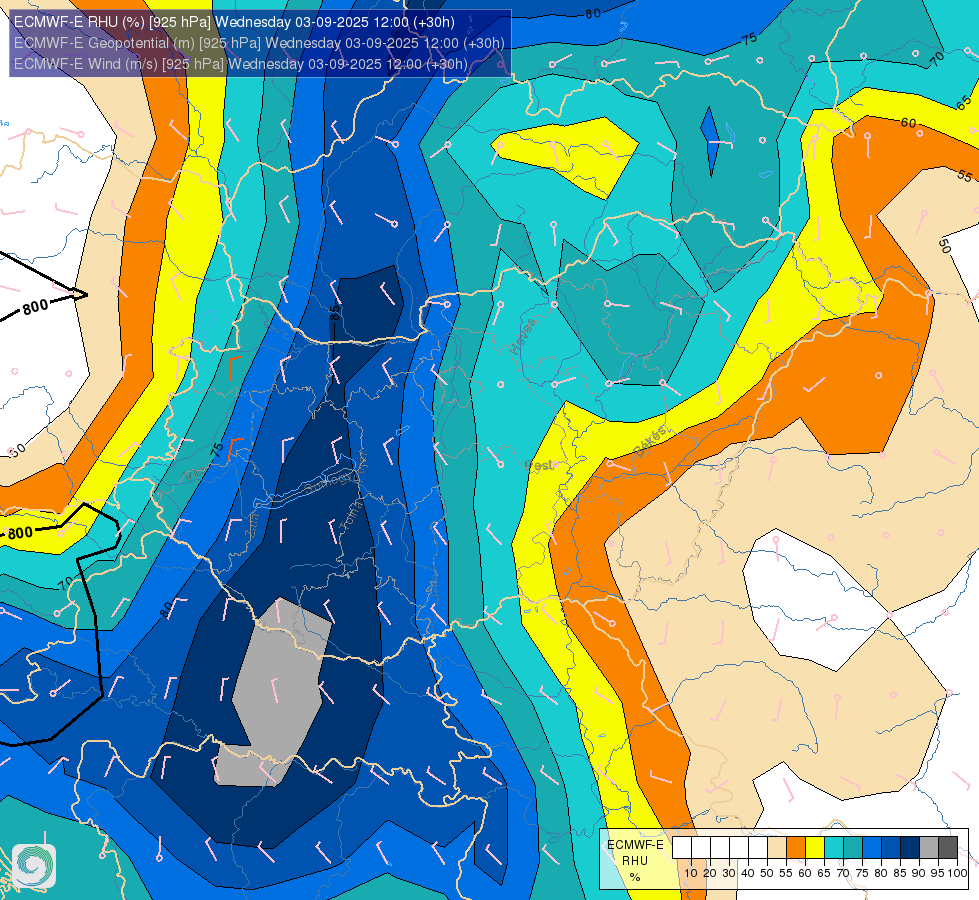Click the legend value 100
This screenshot has width=979, height=900.
click(958, 873)
